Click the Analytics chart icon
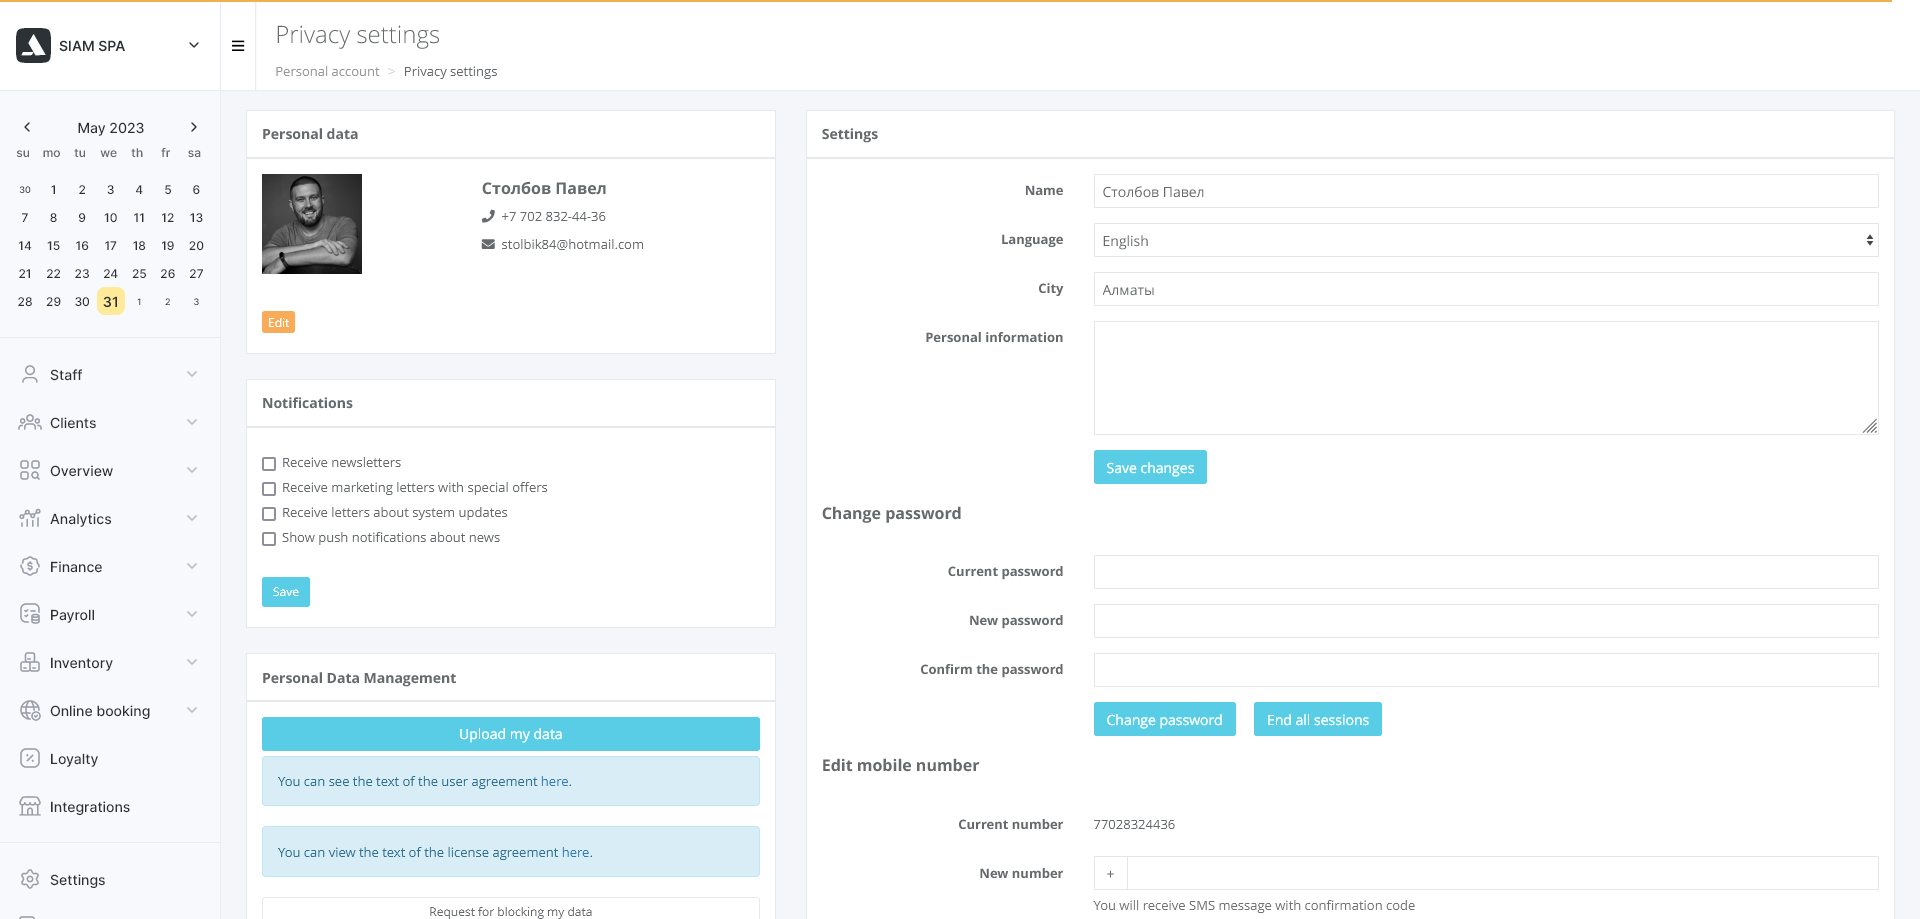Image resolution: width=1920 pixels, height=919 pixels. [30, 518]
